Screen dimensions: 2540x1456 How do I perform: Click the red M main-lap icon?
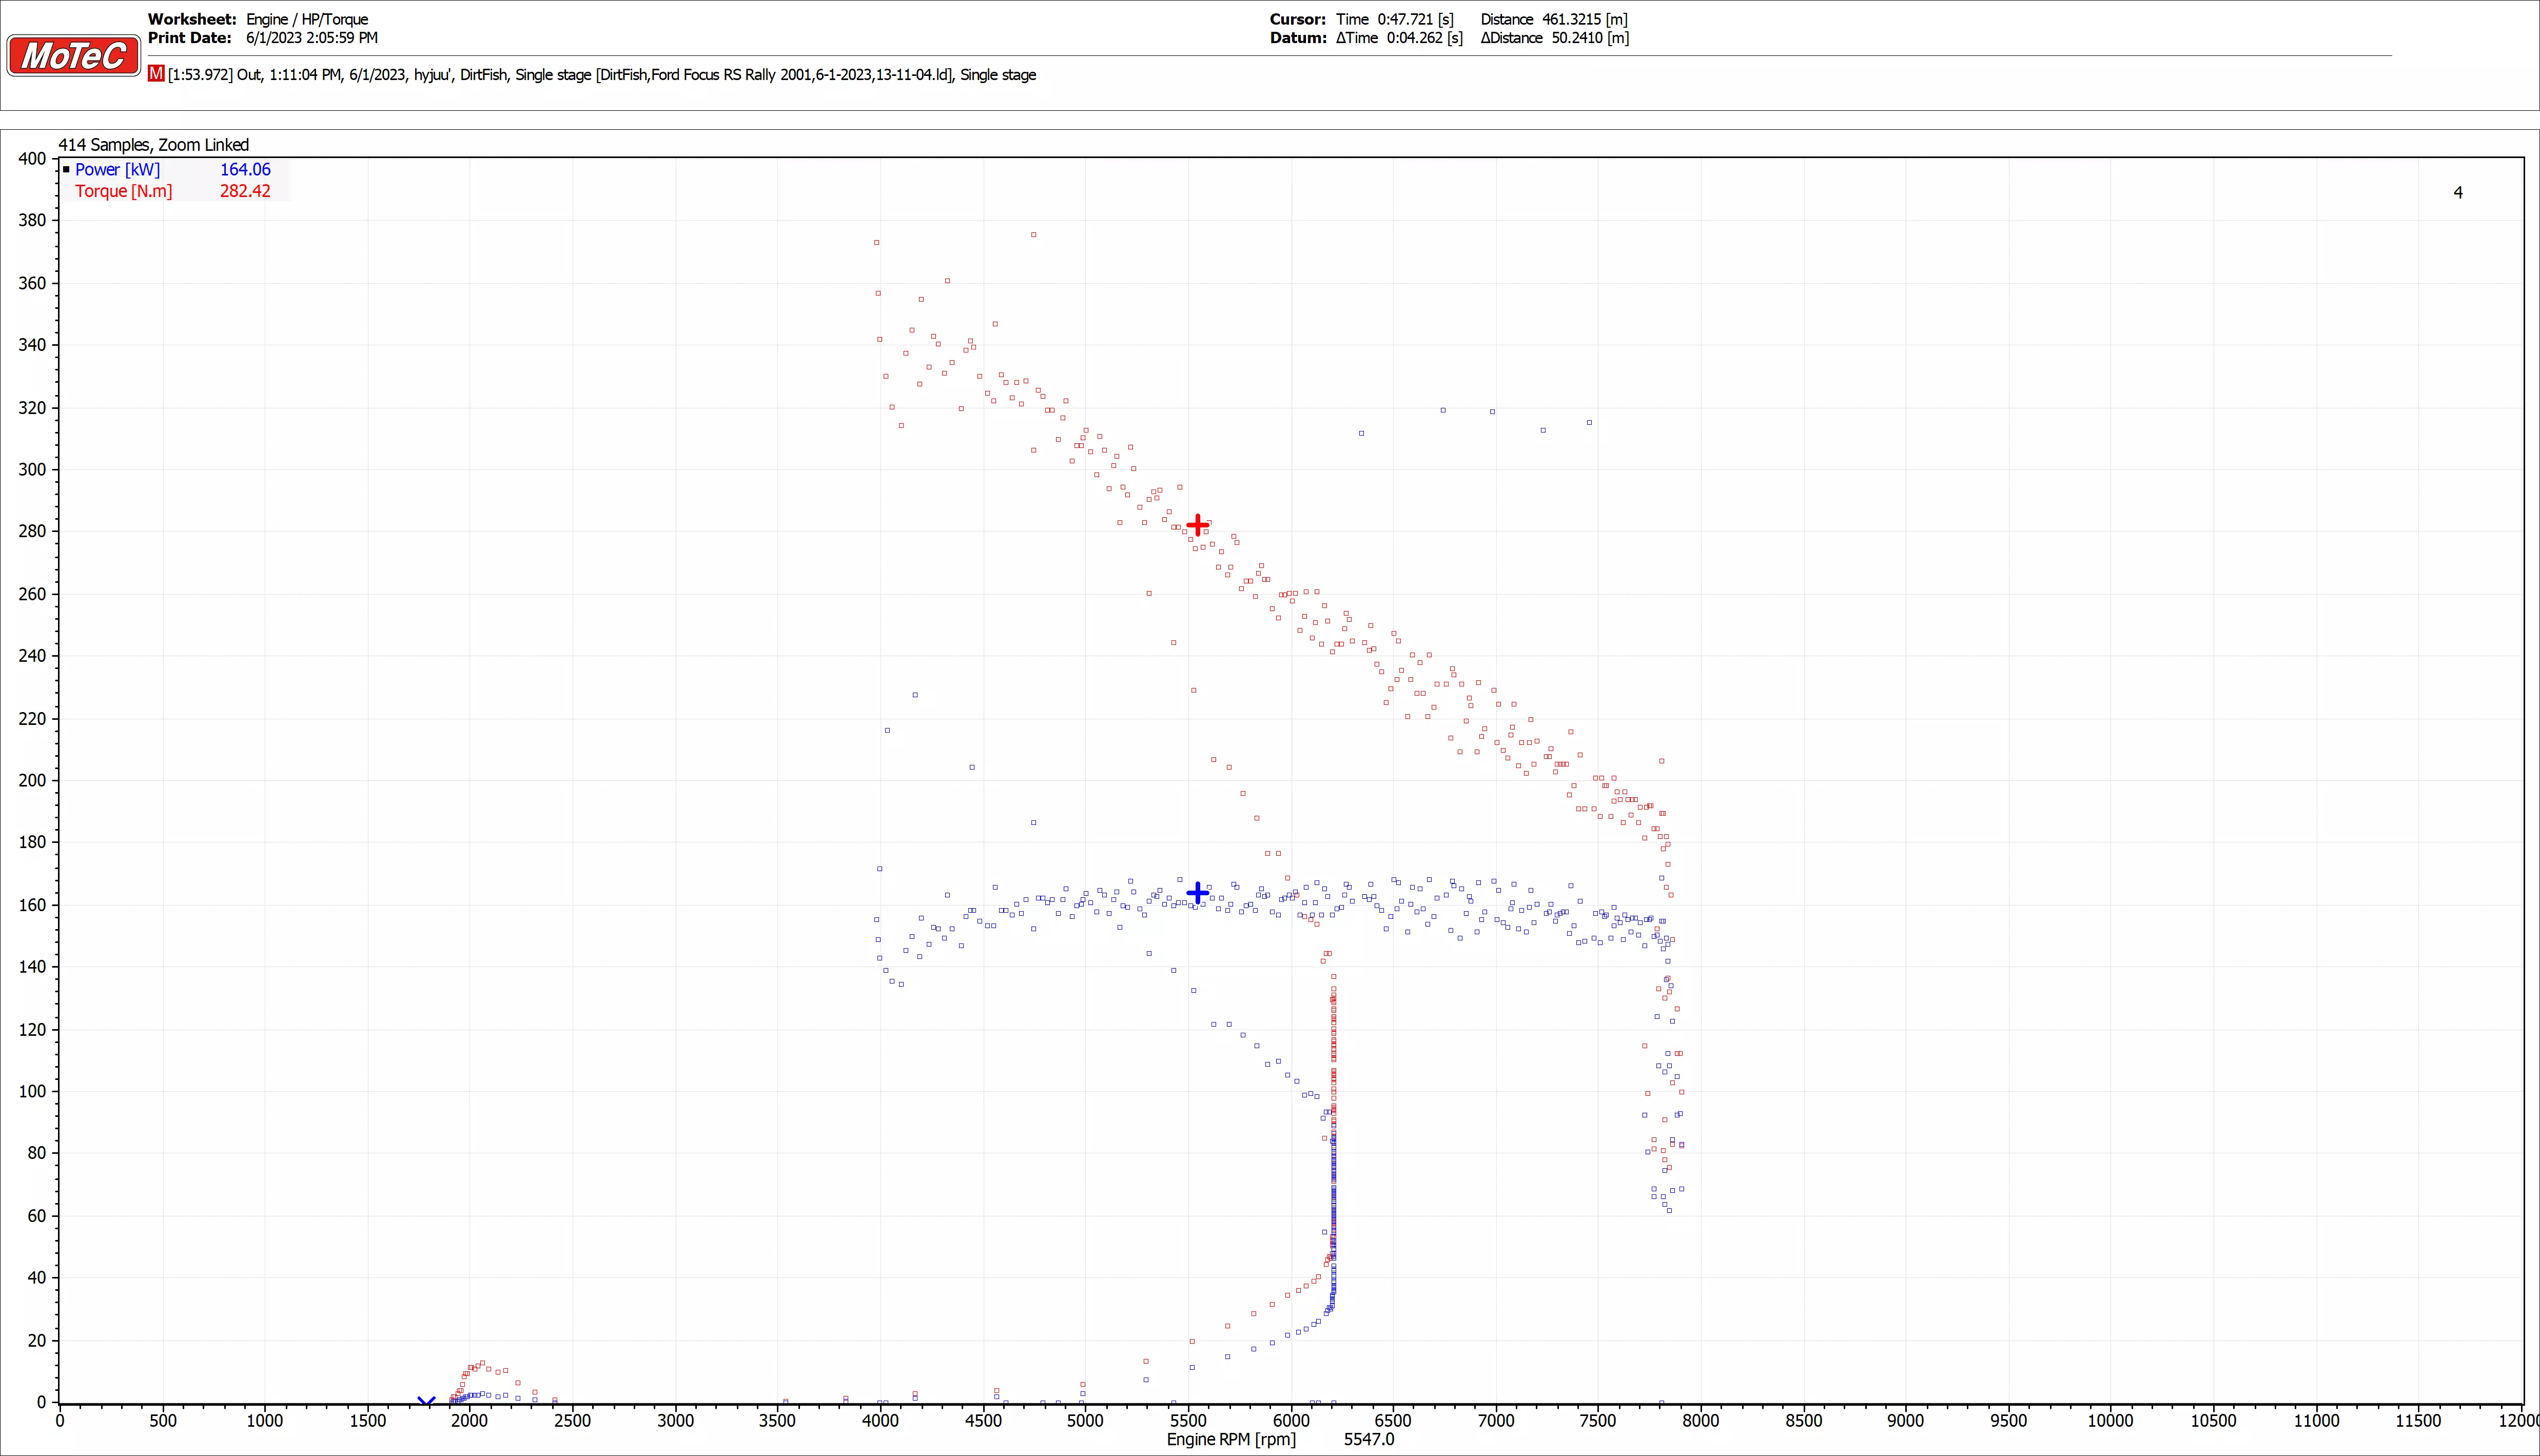pos(156,74)
